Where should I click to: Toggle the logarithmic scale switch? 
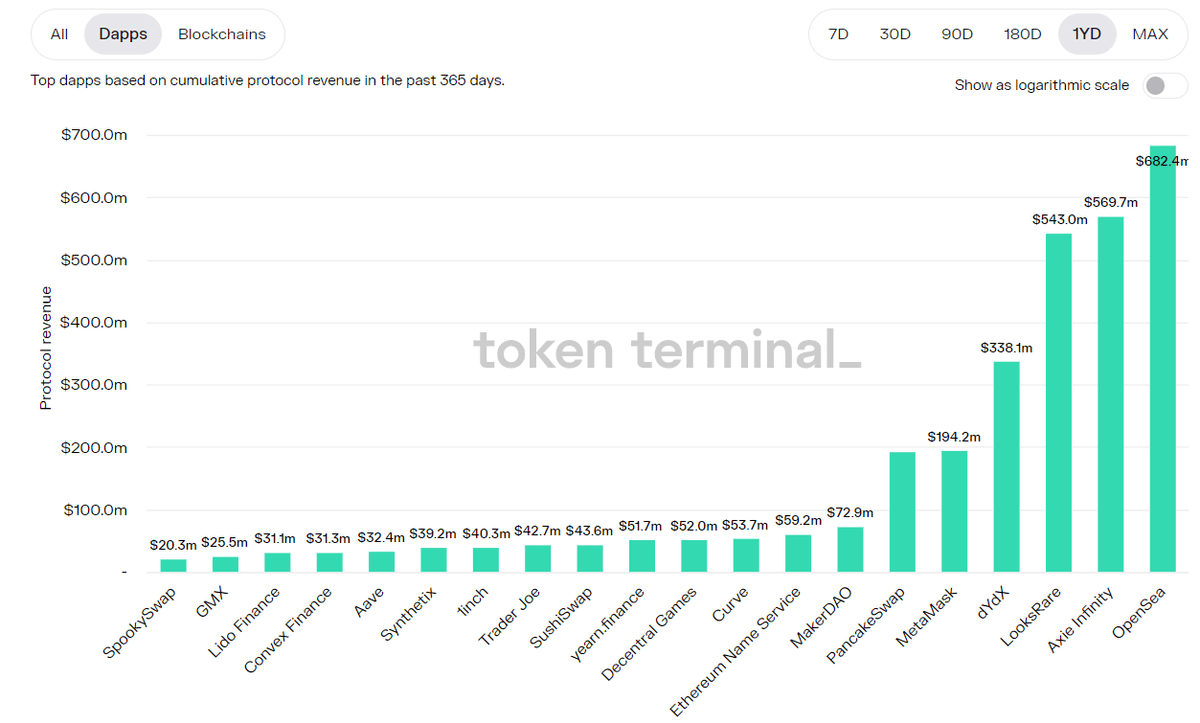tap(1159, 86)
